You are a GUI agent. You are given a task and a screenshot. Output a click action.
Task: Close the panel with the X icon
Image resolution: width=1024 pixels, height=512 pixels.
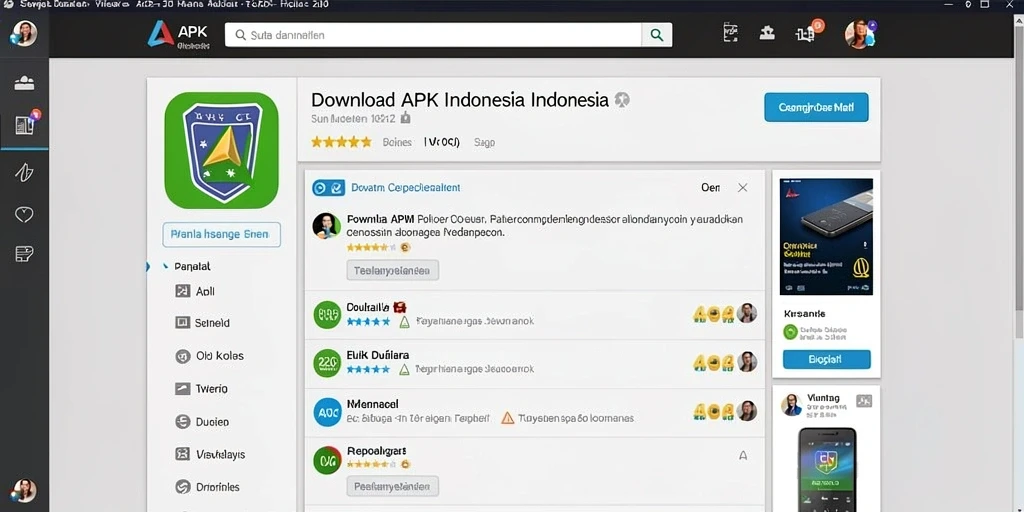pyautogui.click(x=743, y=187)
